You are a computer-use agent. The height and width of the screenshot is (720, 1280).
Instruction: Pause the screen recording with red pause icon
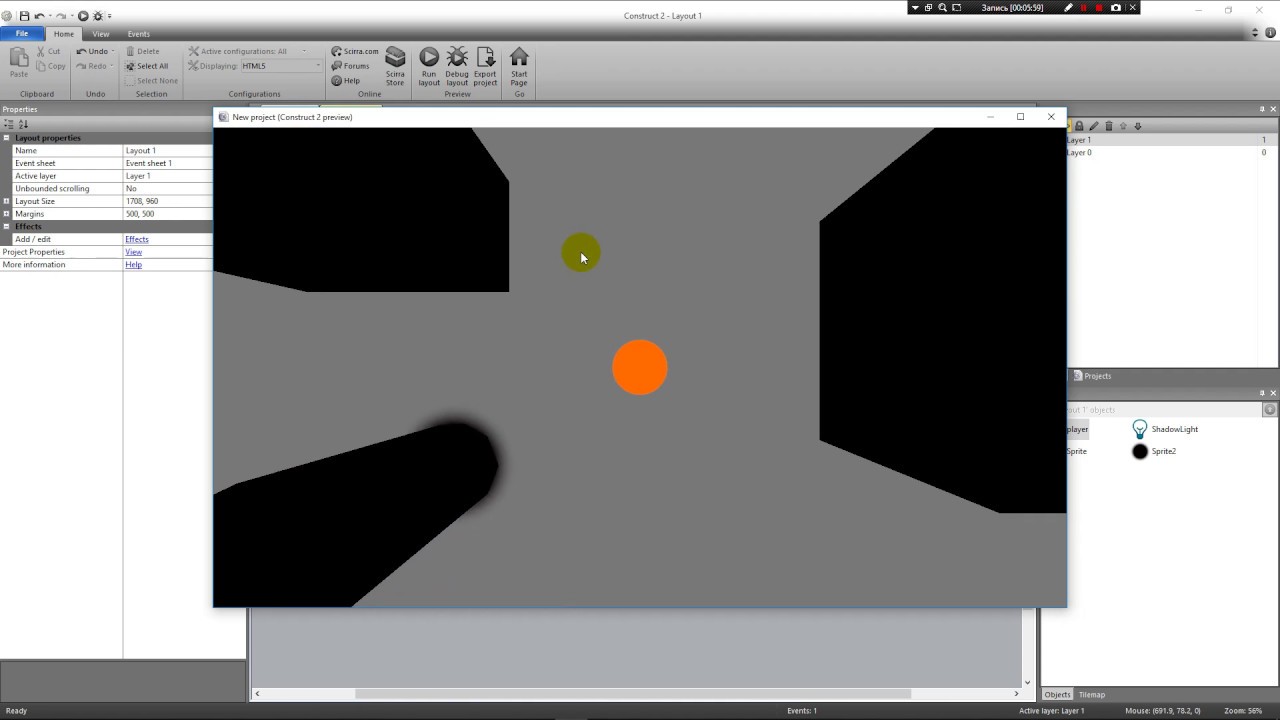click(1084, 8)
